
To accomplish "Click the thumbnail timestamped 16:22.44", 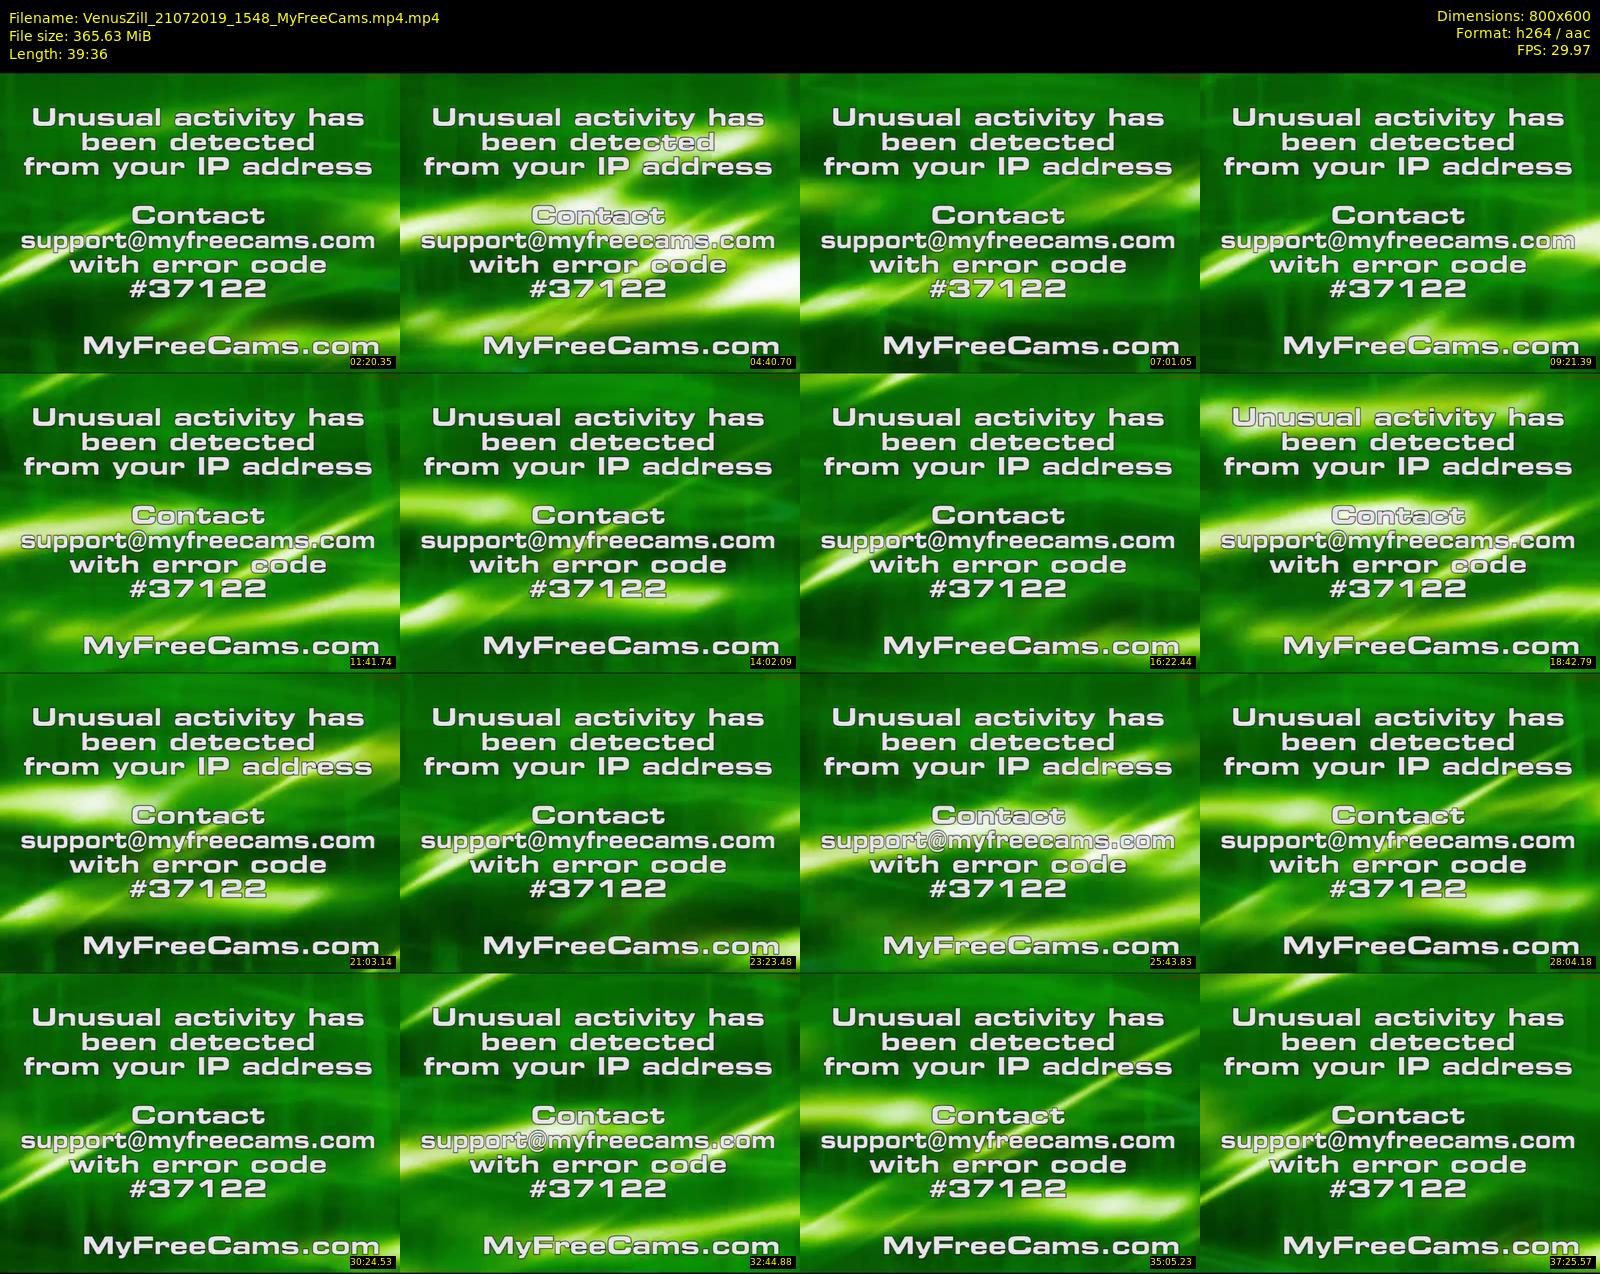I will point(999,522).
